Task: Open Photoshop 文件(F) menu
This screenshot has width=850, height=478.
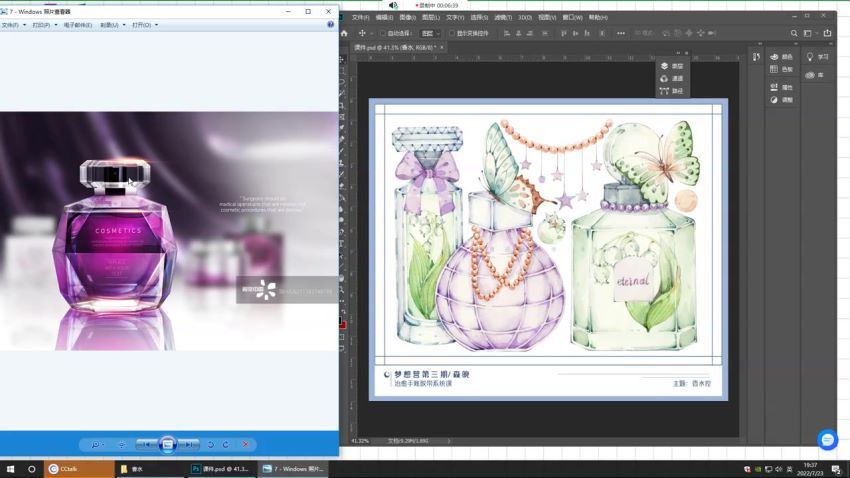Action: (x=360, y=17)
